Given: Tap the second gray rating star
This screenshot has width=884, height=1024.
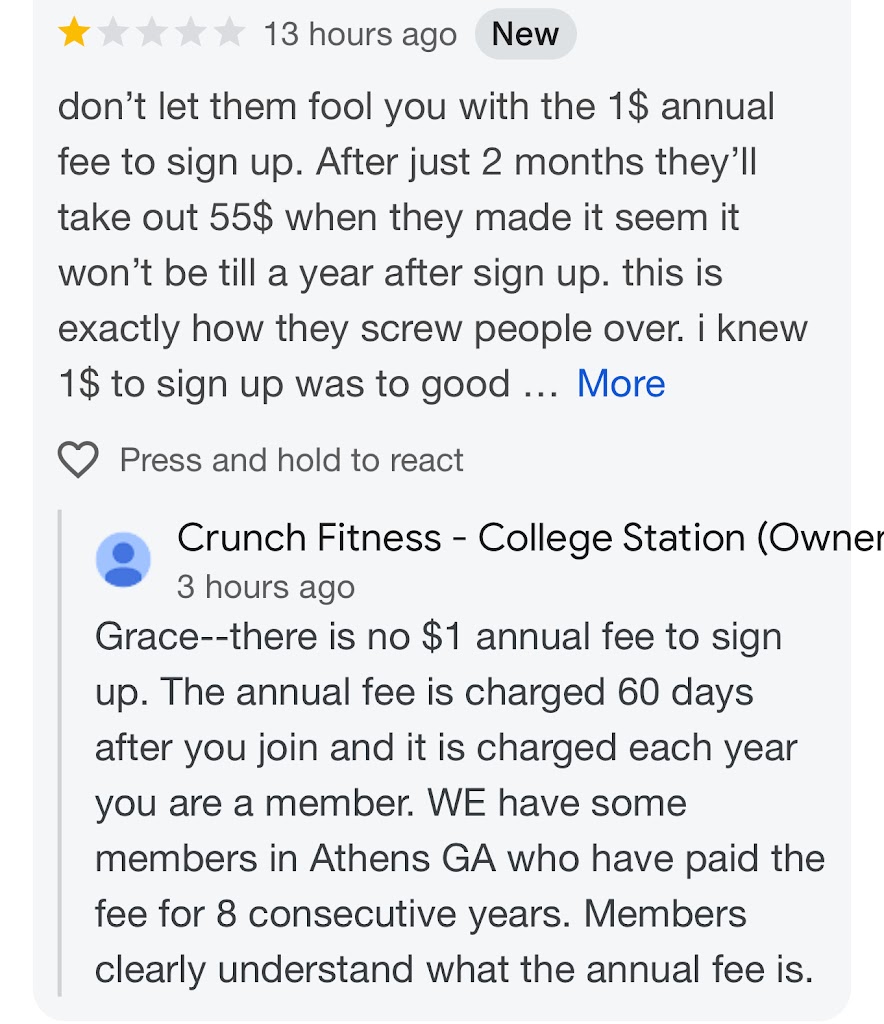Looking at the screenshot, I should [113, 34].
